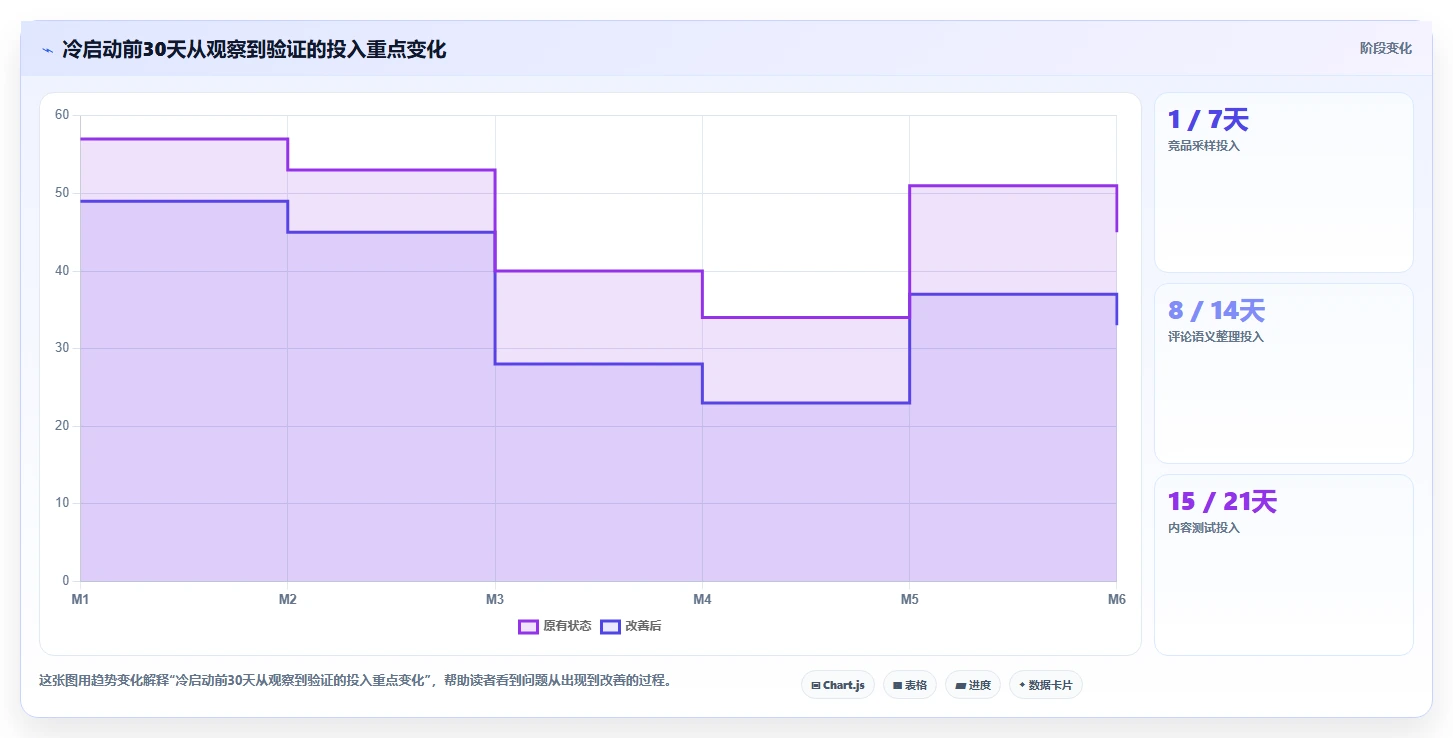Click the trend icon beside the title
Screen dimensions: 1453x738
click(47, 49)
